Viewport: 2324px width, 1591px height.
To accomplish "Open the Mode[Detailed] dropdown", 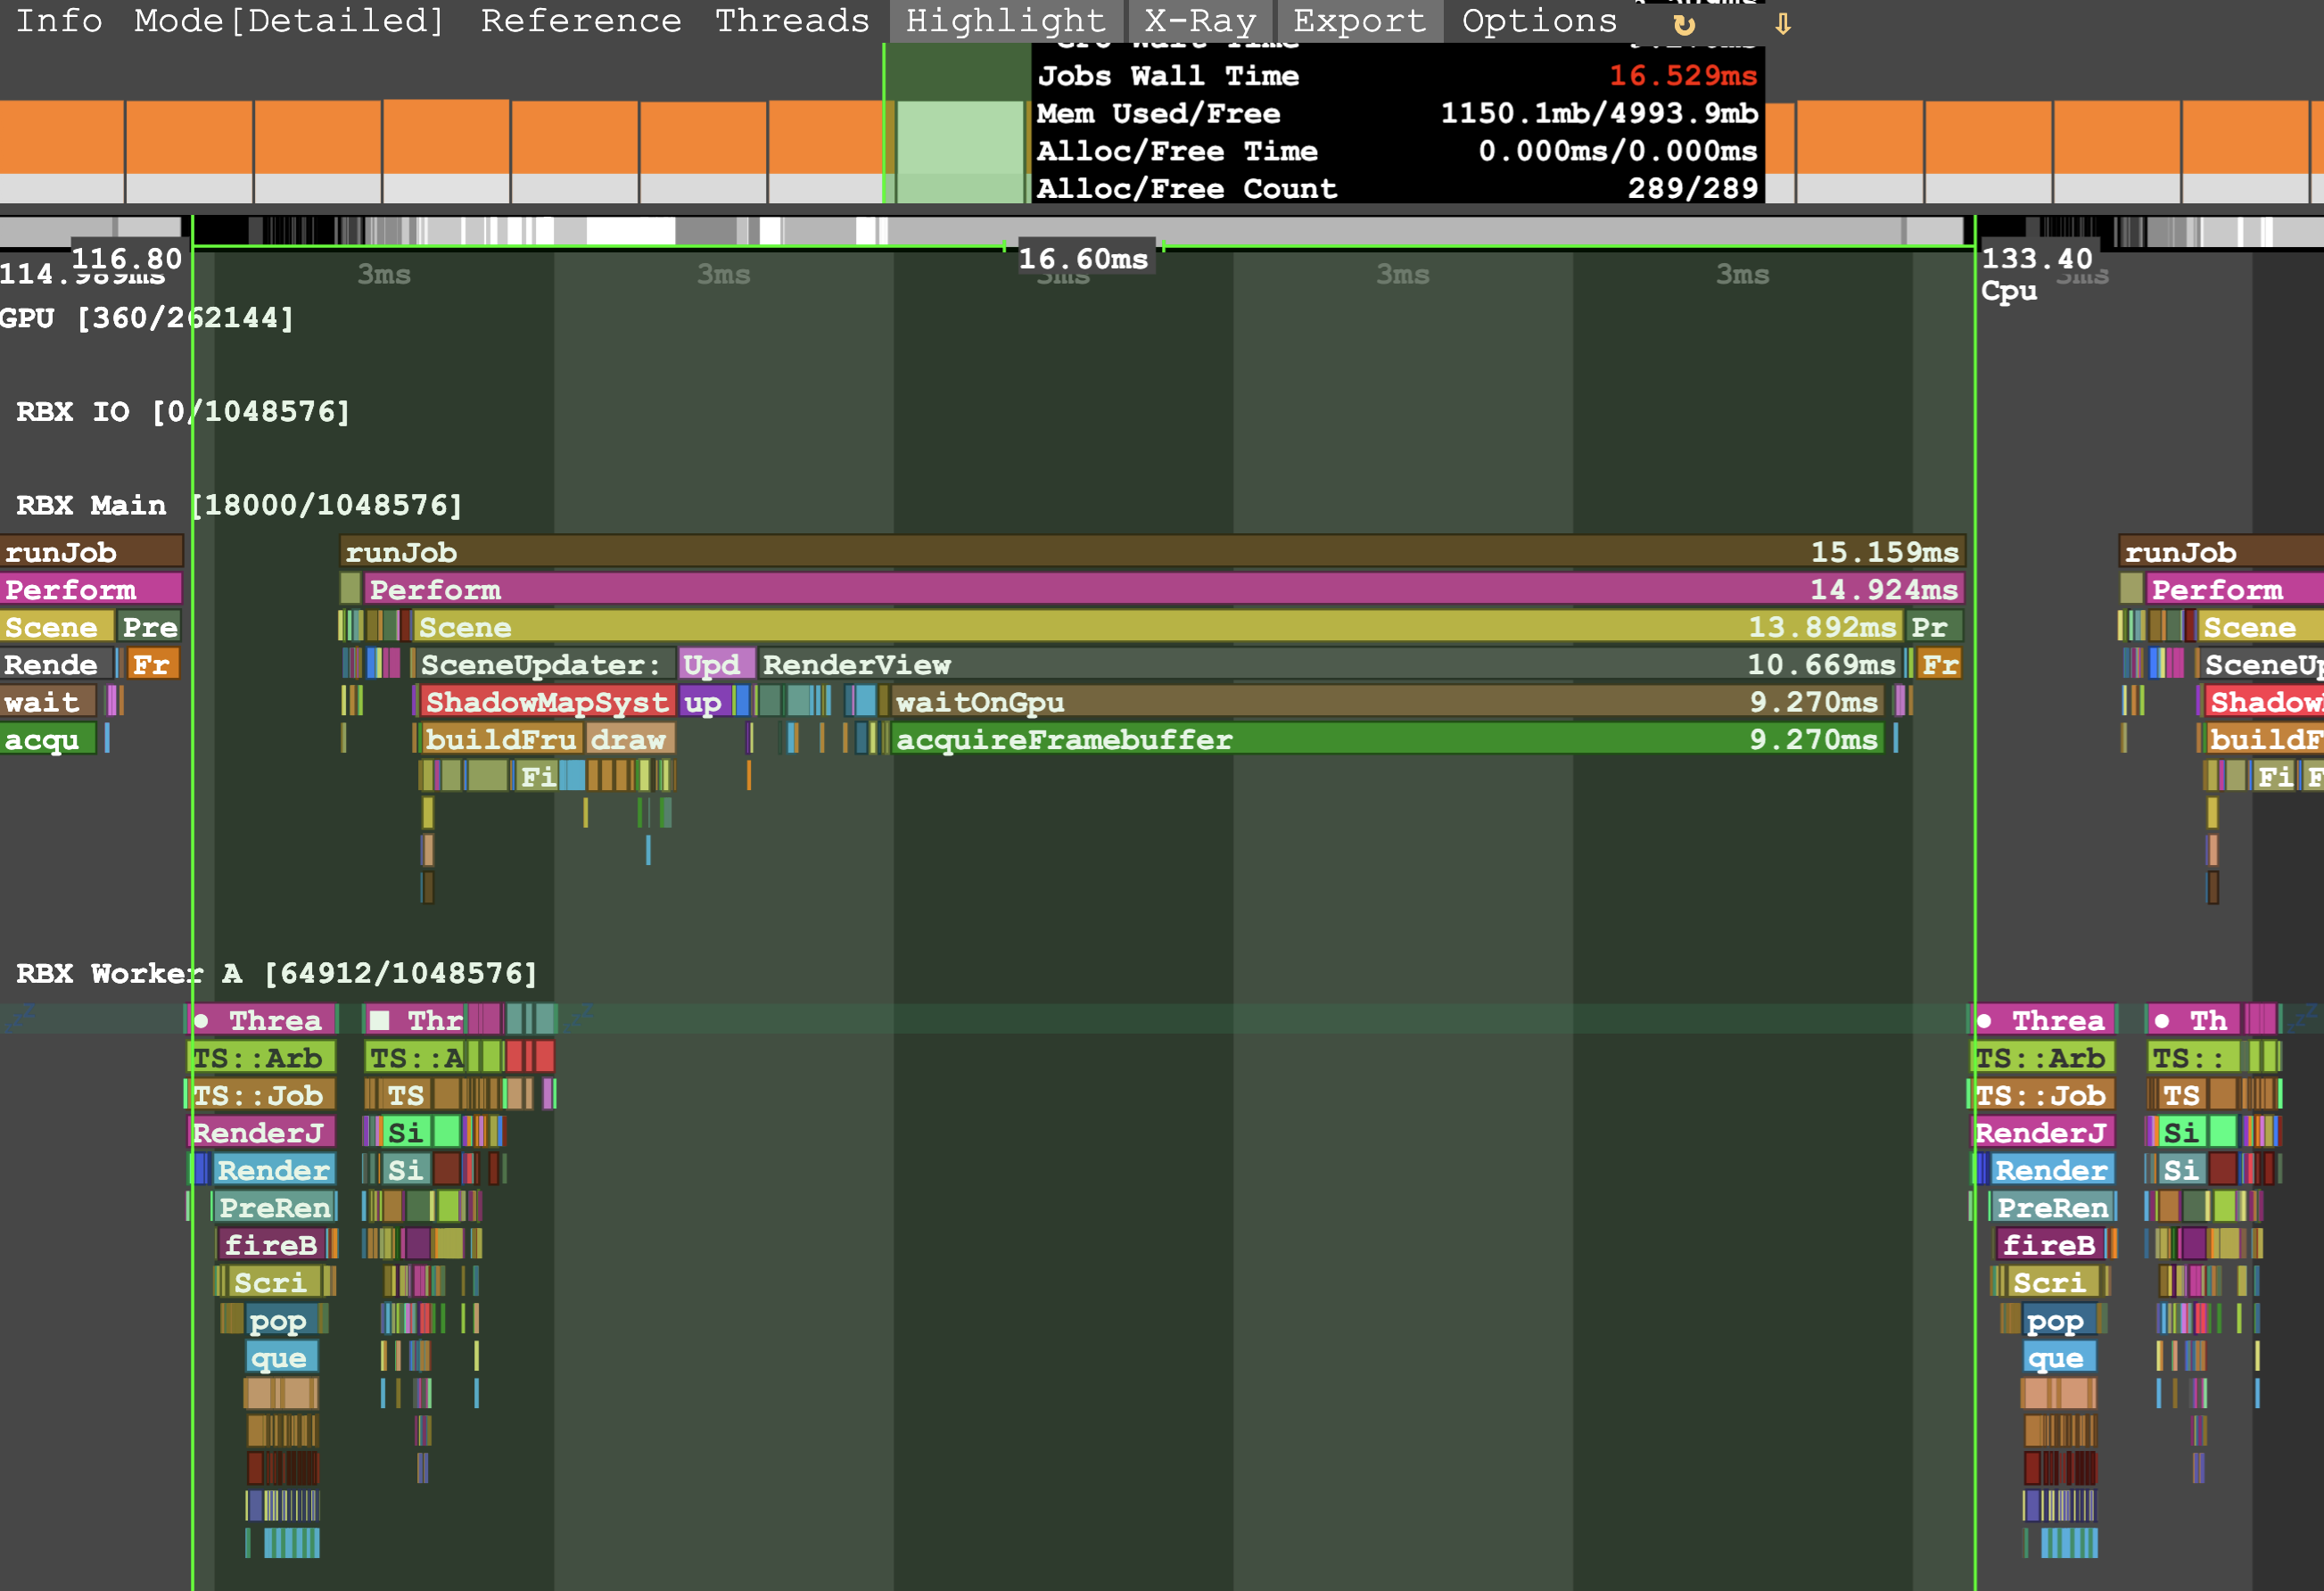I will pos(289,21).
